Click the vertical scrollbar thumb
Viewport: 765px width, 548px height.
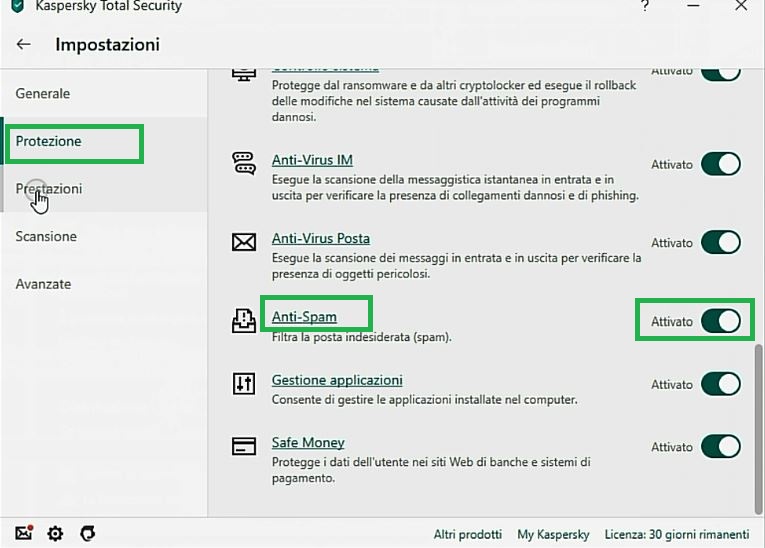pos(759,429)
